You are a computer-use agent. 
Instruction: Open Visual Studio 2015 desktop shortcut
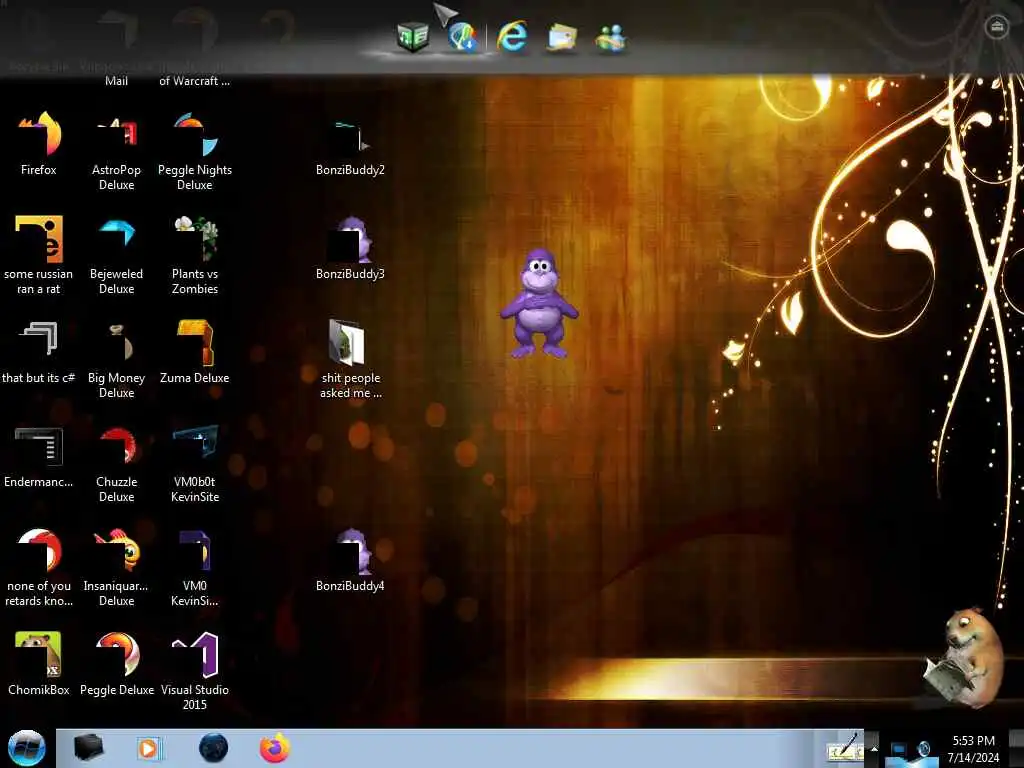click(x=195, y=671)
